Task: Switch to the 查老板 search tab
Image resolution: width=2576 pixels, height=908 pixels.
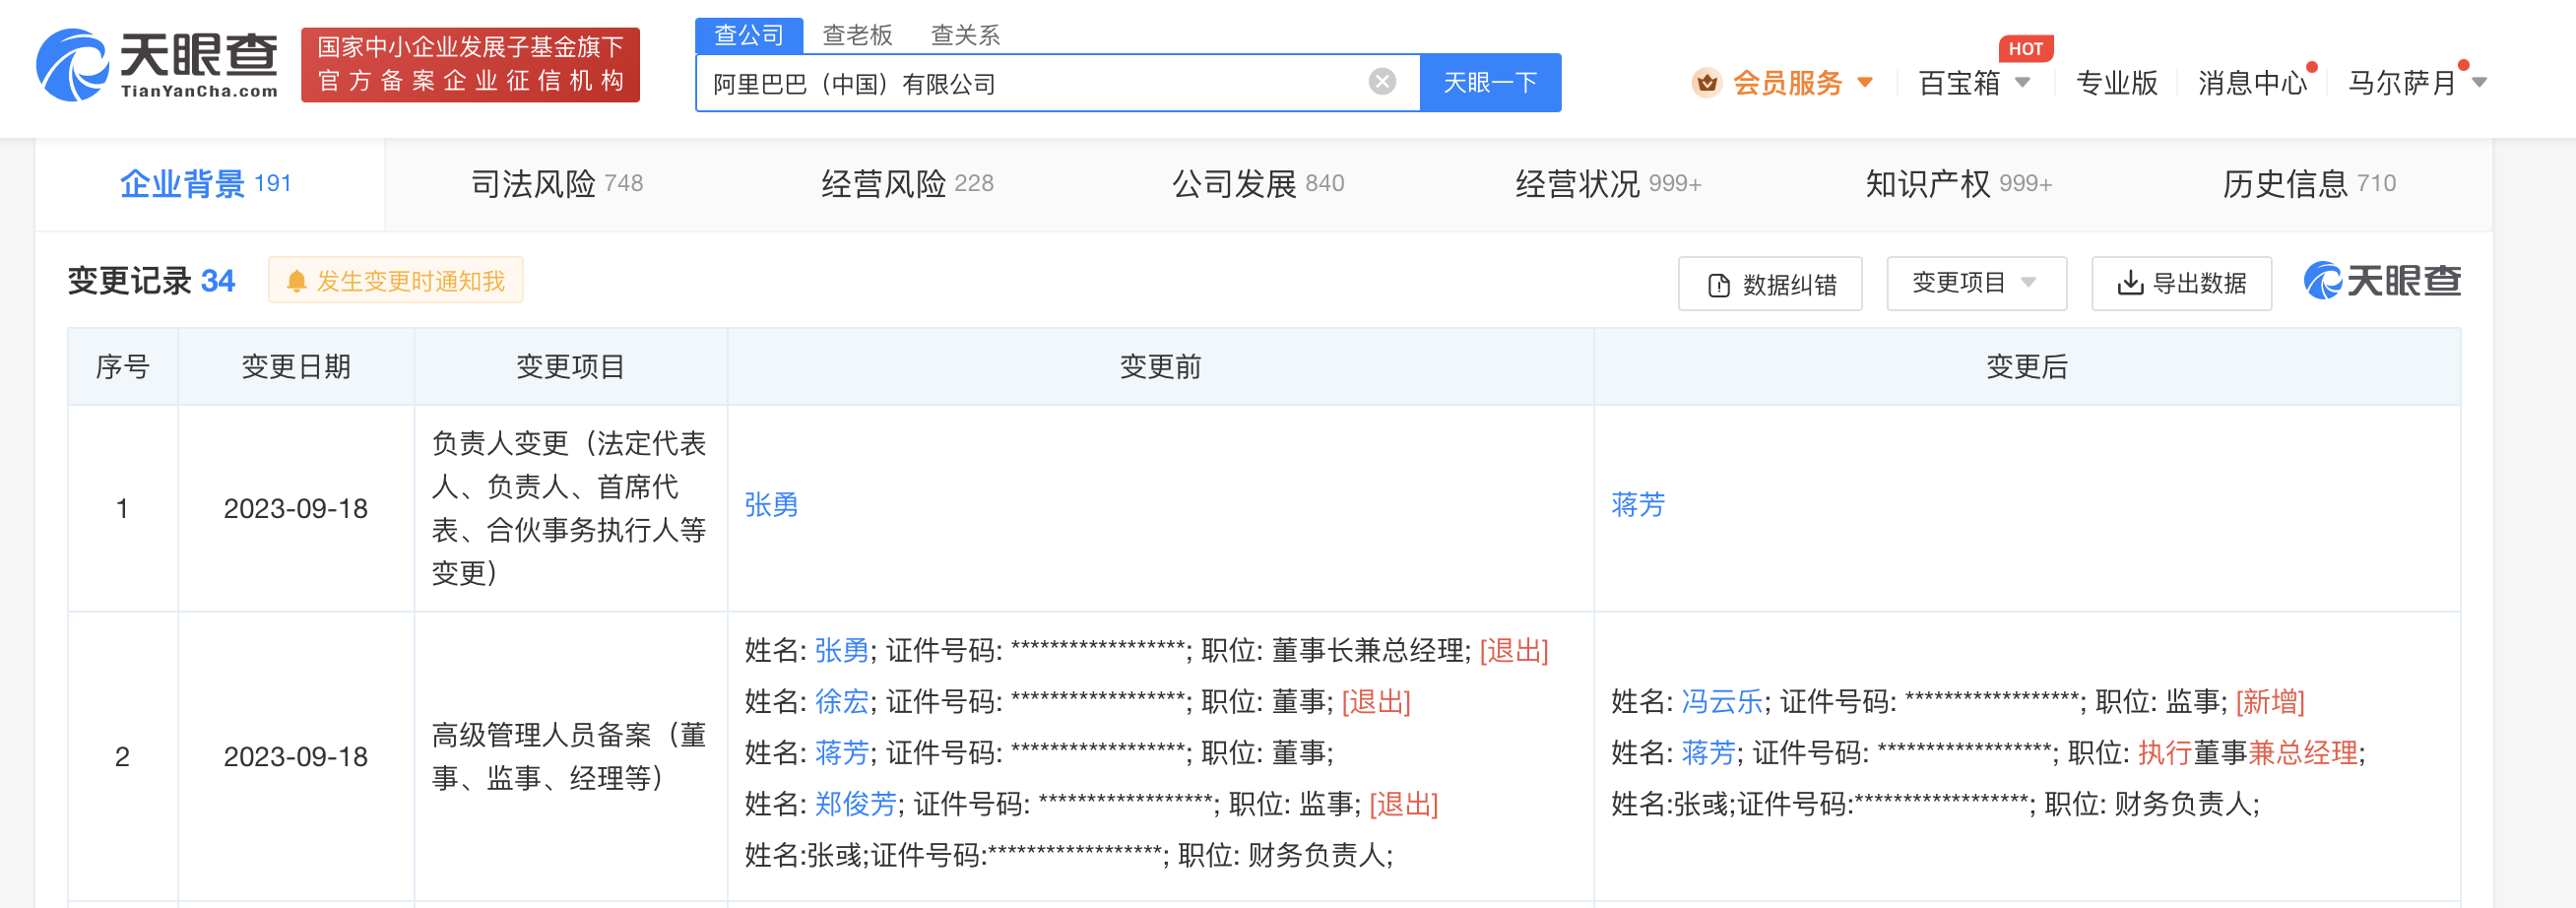Action: [857, 35]
